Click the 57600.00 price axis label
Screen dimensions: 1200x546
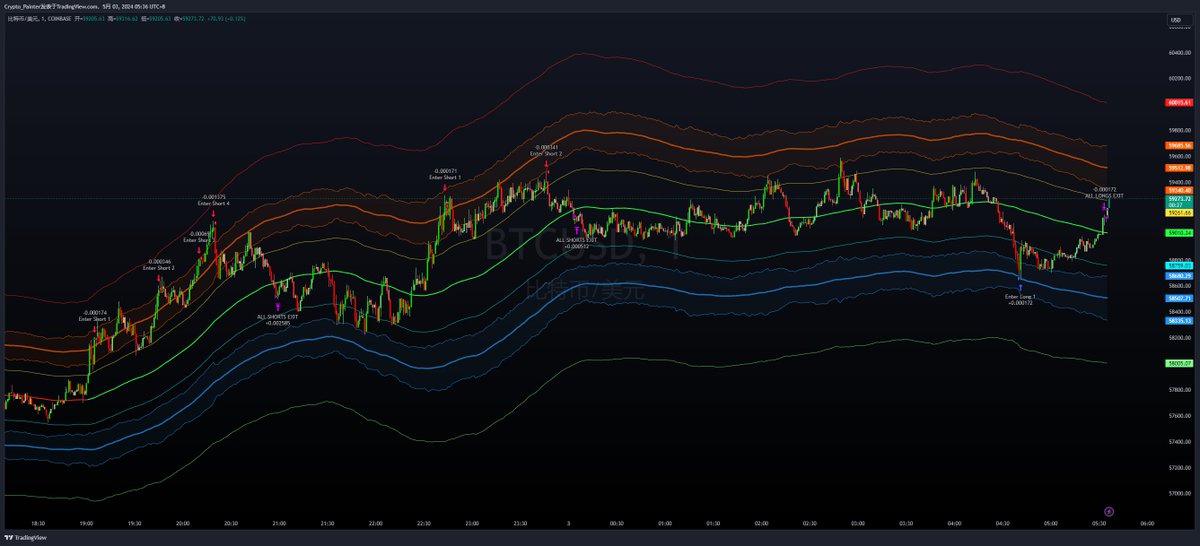click(1180, 416)
